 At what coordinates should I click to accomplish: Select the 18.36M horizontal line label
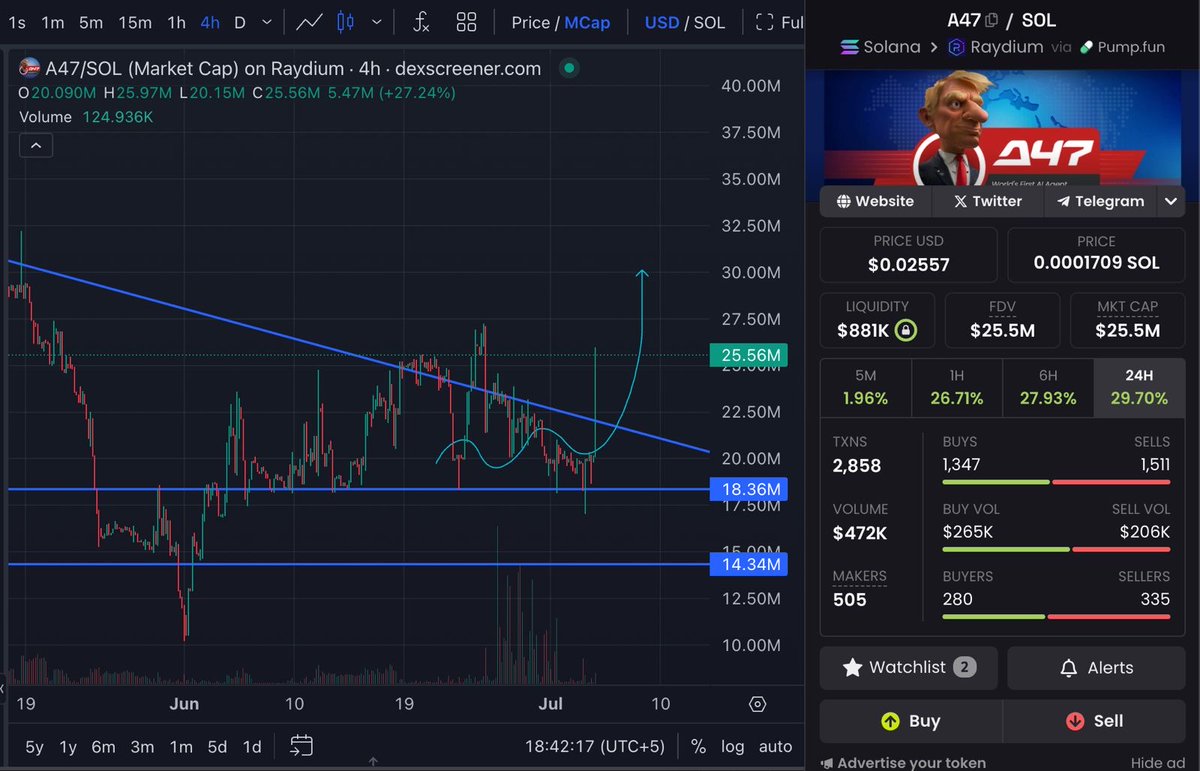tap(748, 490)
